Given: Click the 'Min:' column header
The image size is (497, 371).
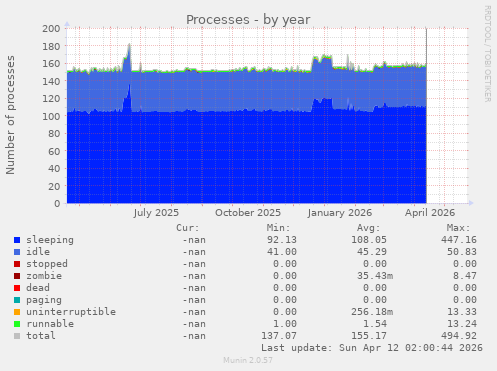Looking at the screenshot, I should point(278,228).
